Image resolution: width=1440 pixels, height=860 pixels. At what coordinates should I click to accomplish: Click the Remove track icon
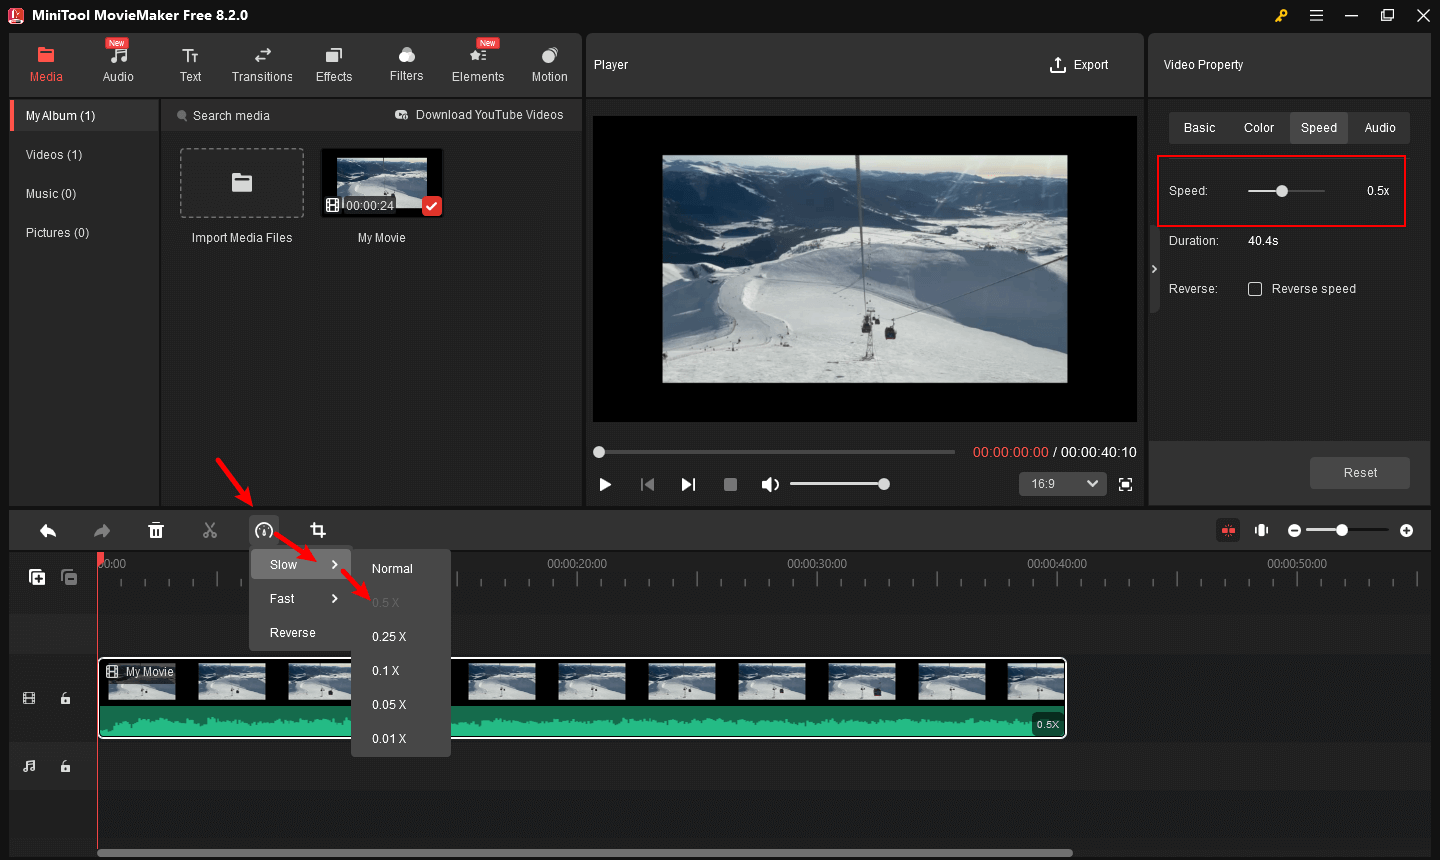click(x=69, y=577)
